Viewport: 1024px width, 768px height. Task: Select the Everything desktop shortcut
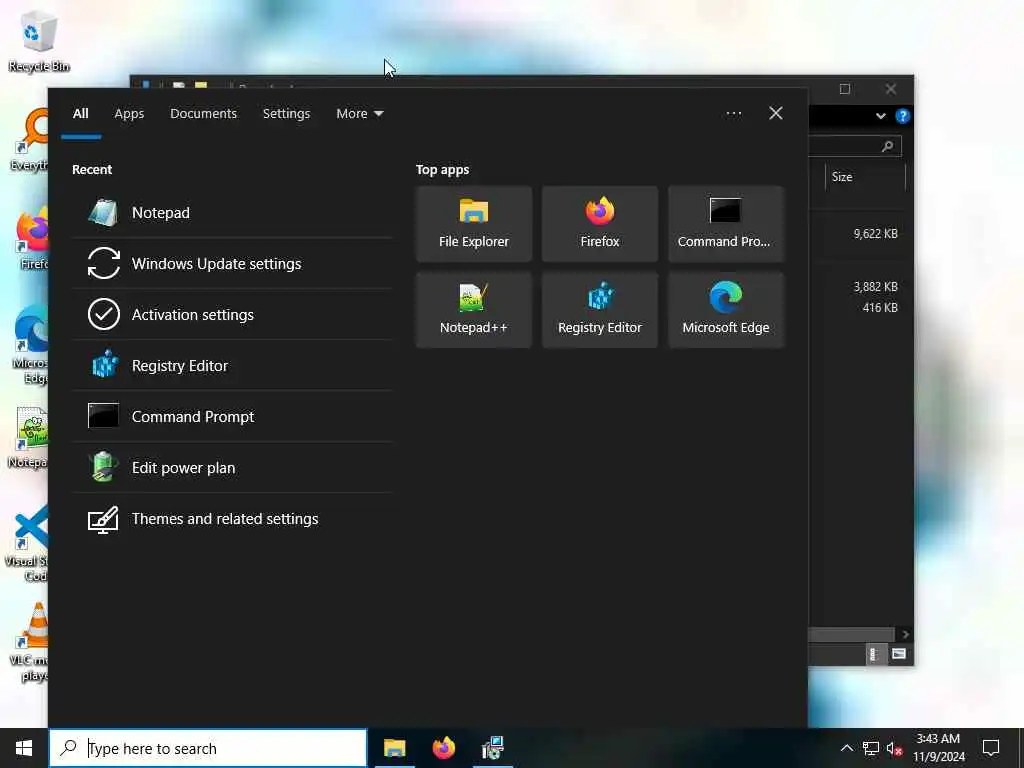pos(30,140)
